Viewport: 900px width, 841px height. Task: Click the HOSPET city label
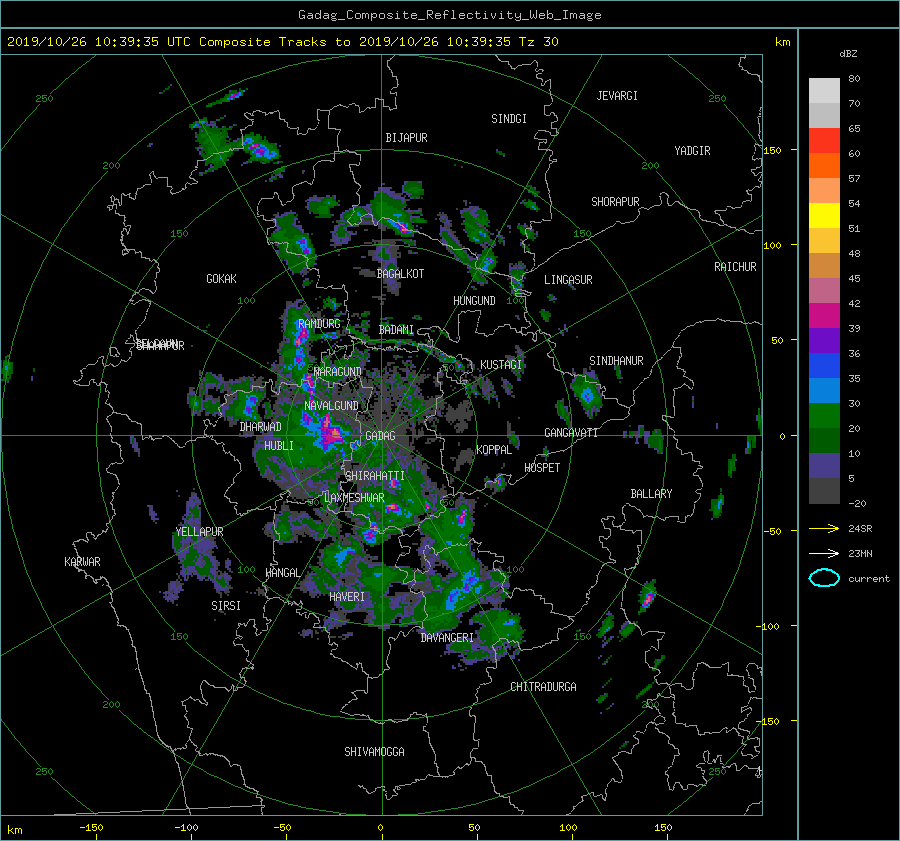pyautogui.click(x=542, y=468)
